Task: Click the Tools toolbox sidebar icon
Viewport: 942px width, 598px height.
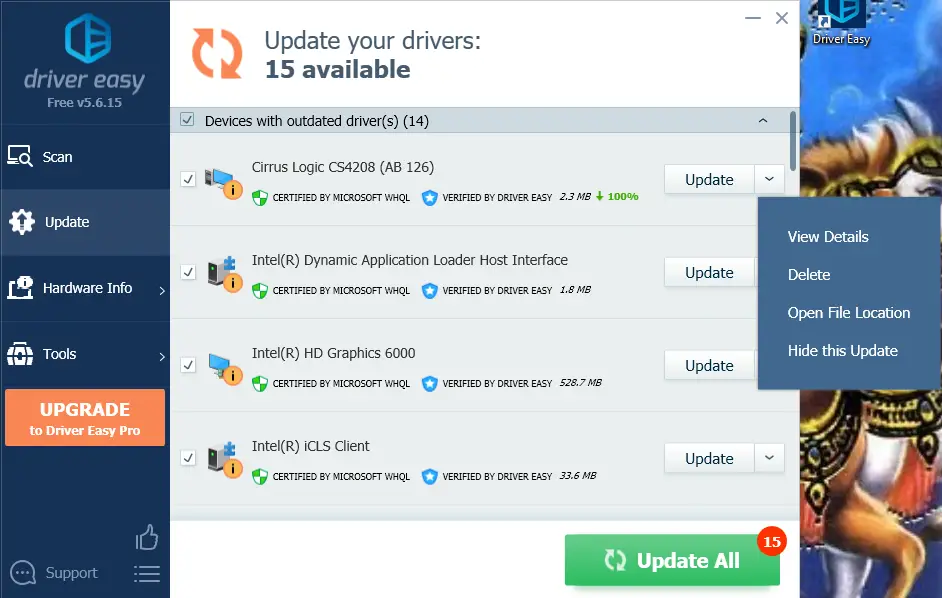Action: click(20, 354)
